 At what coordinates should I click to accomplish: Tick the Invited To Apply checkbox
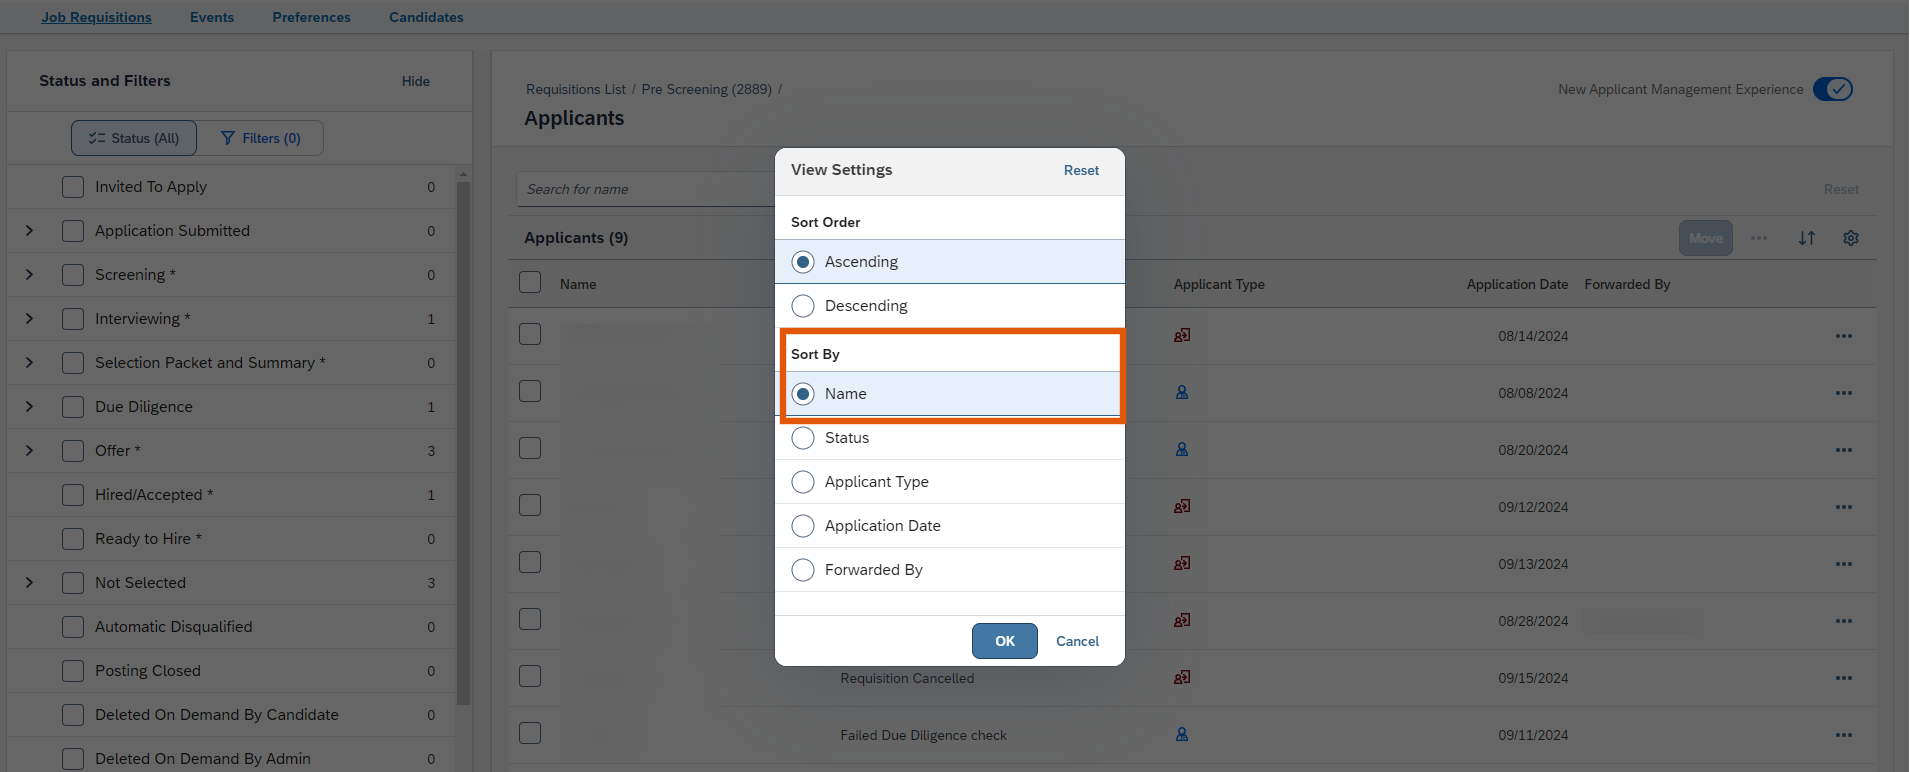[x=73, y=187]
